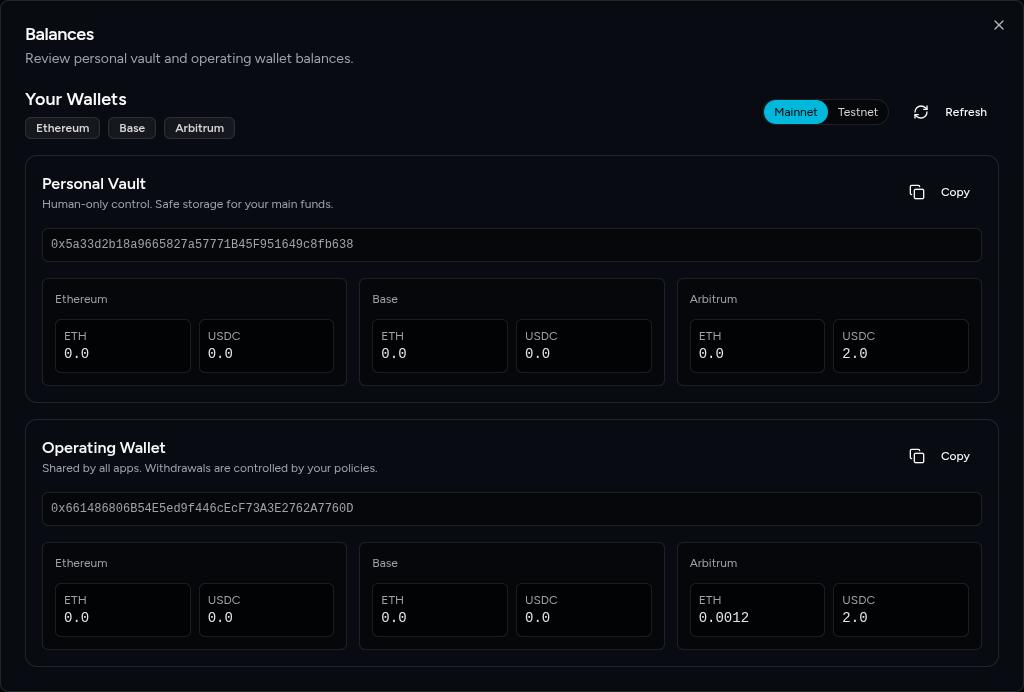Click copy icon for Personal Vault address
The image size is (1024, 692).
[917, 192]
